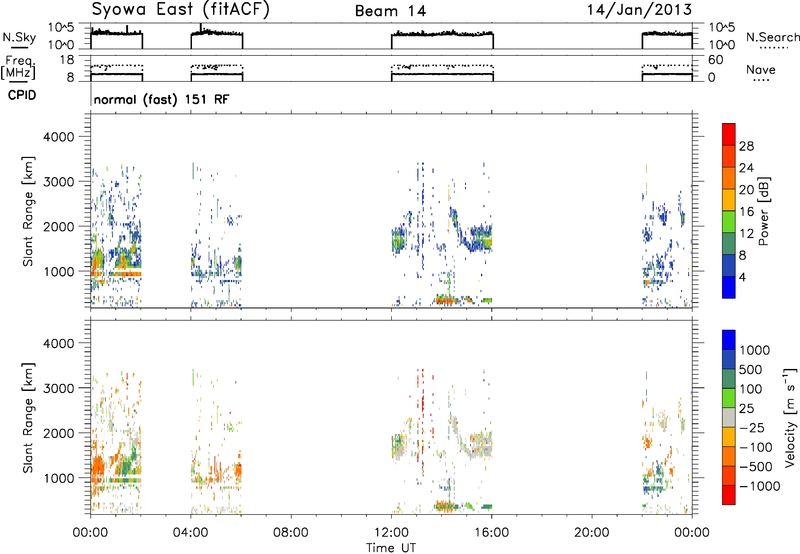Click the date '14/Jan/2013'
Screen dimensions: 800x554
(639, 9)
